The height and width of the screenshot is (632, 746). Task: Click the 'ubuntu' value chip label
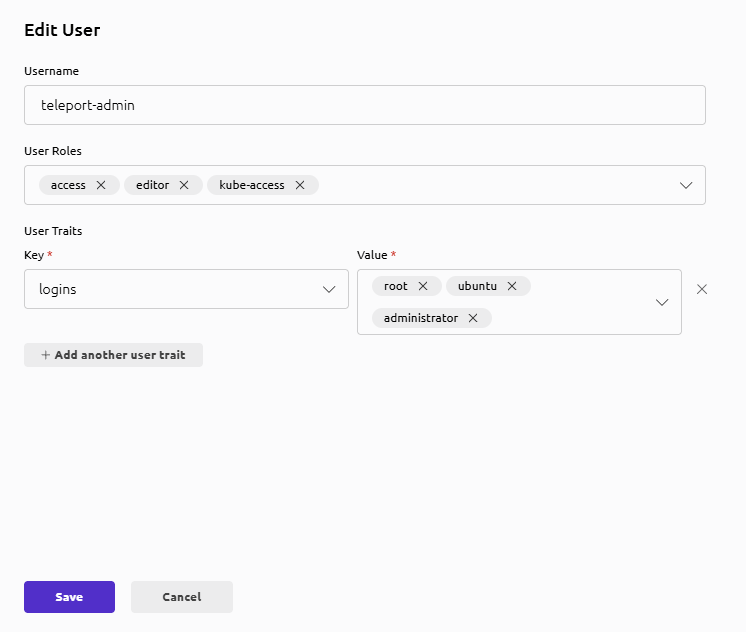click(x=477, y=286)
